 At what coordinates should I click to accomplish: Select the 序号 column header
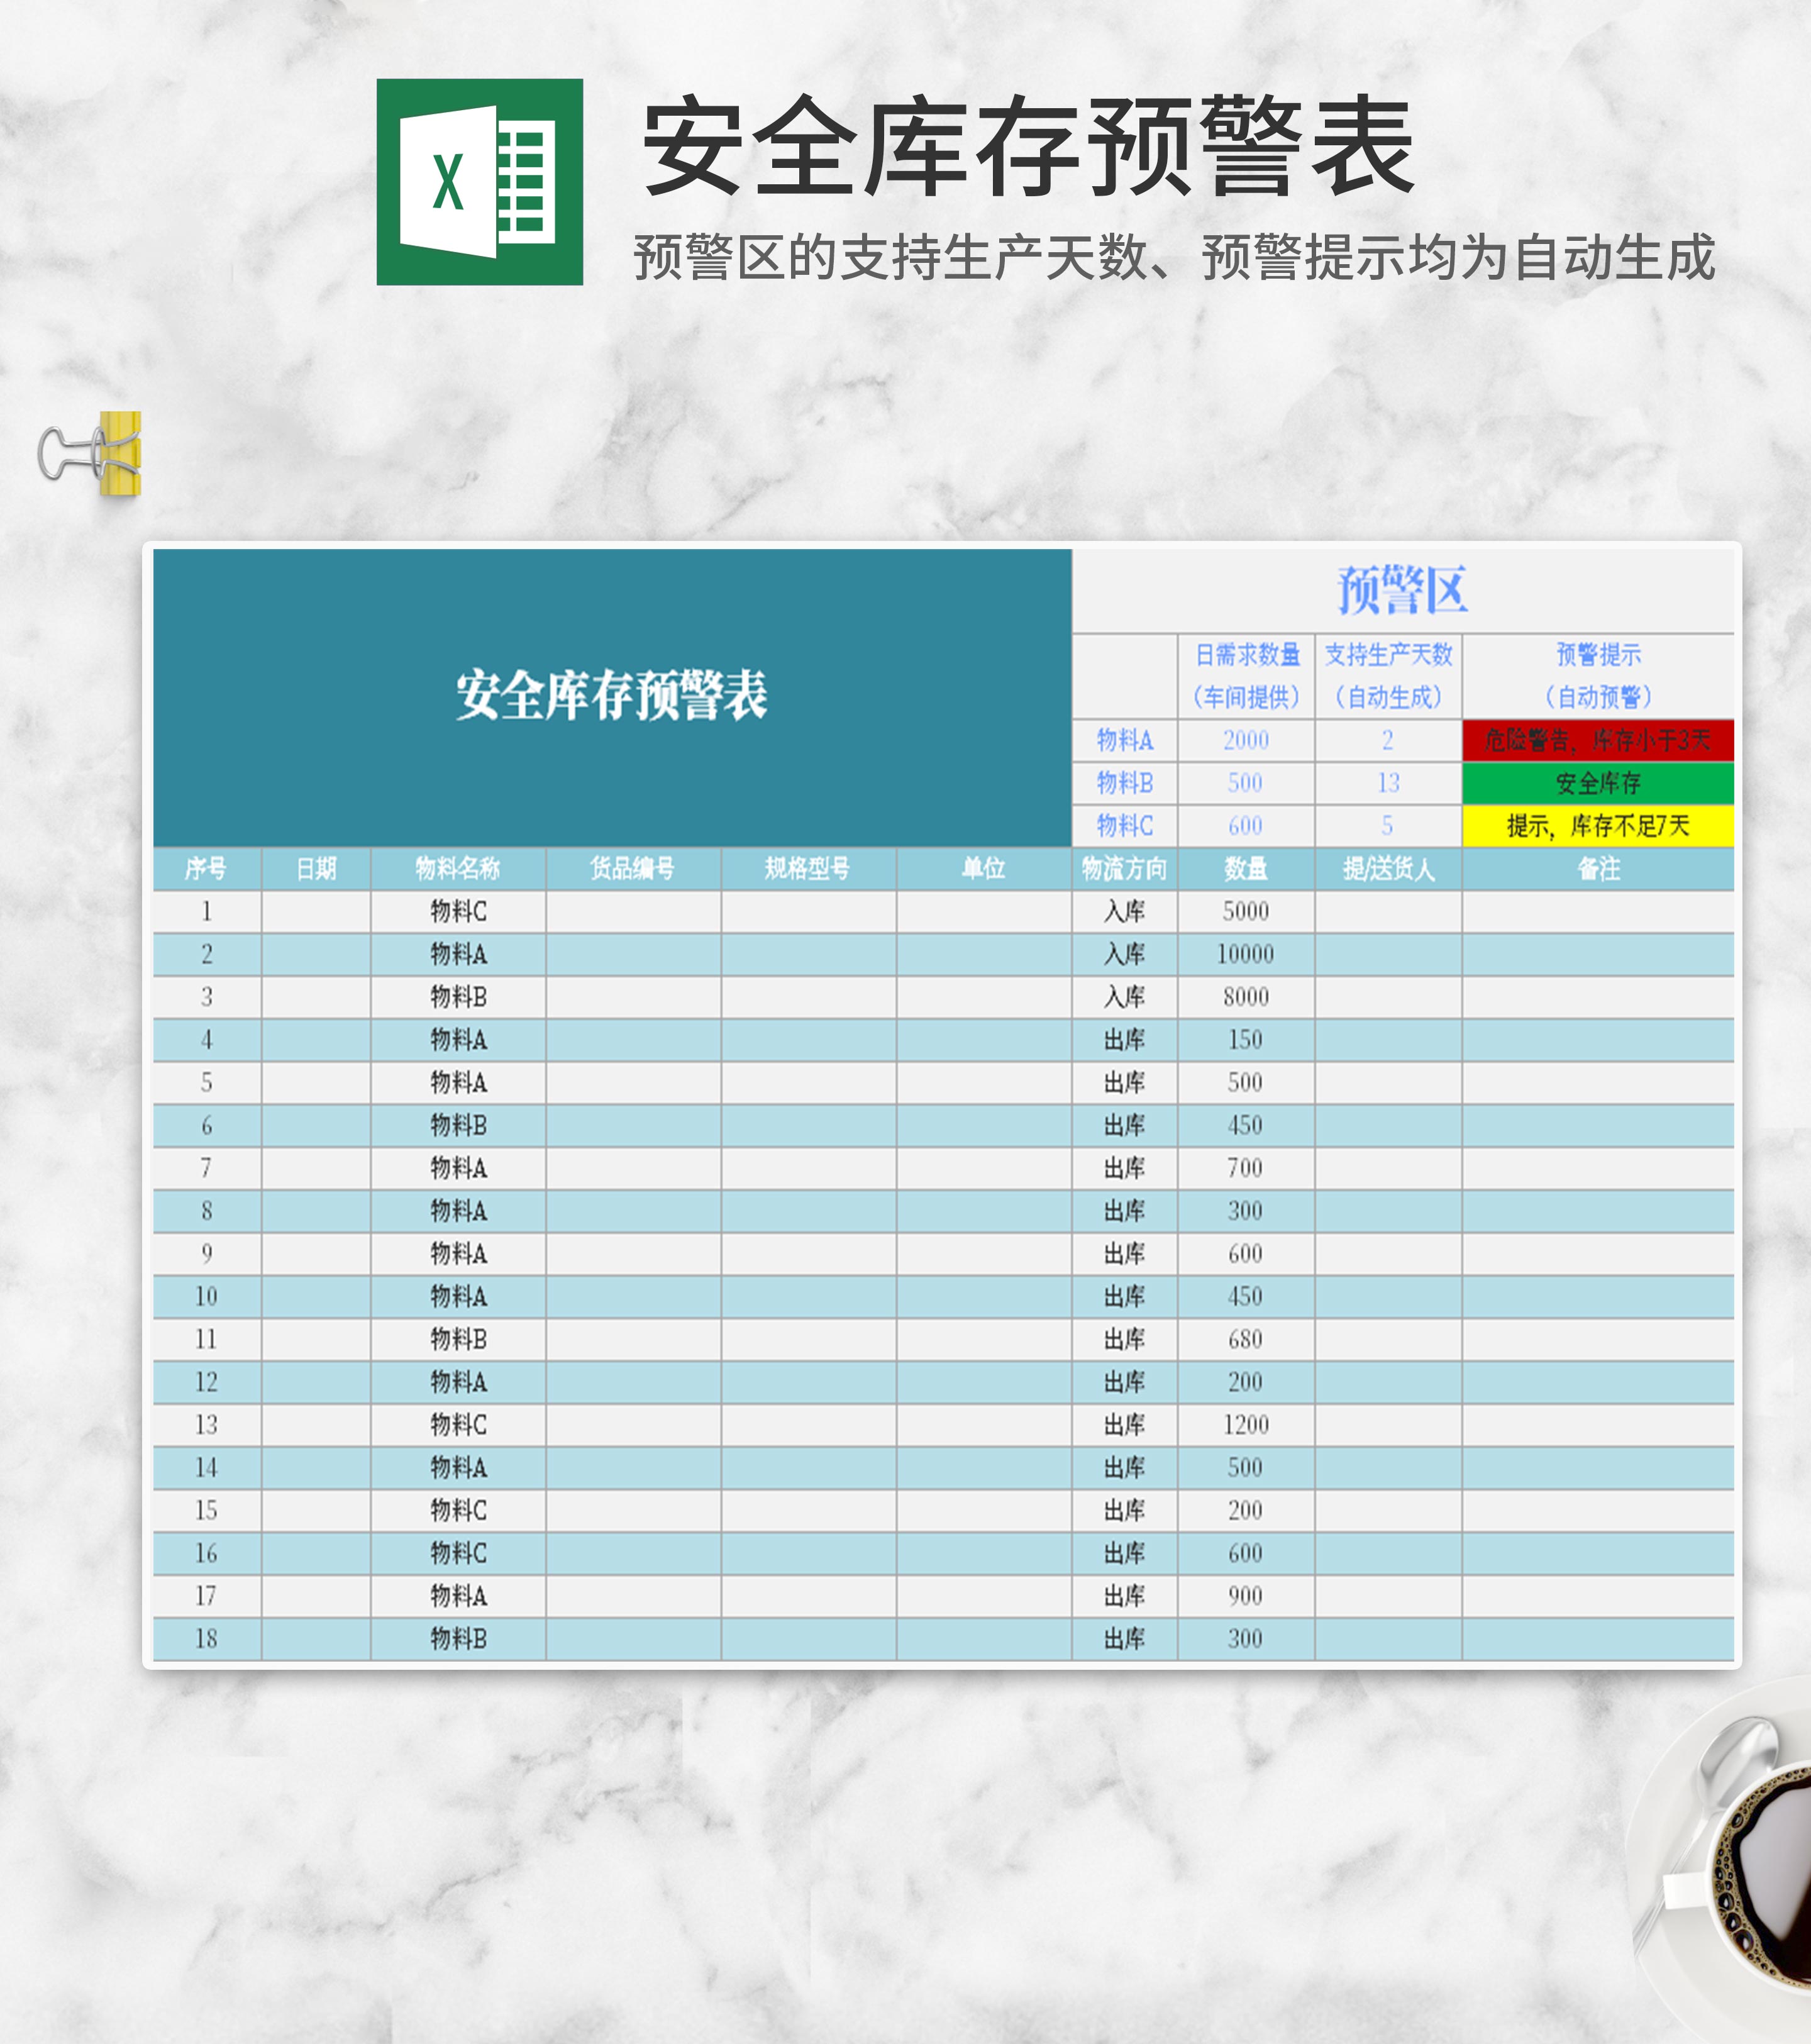tap(206, 868)
